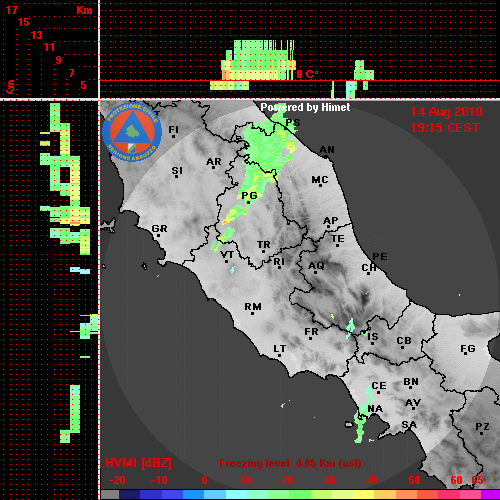Click the PS city label
Image resolution: width=500 pixels, height=500 pixels.
(x=293, y=123)
